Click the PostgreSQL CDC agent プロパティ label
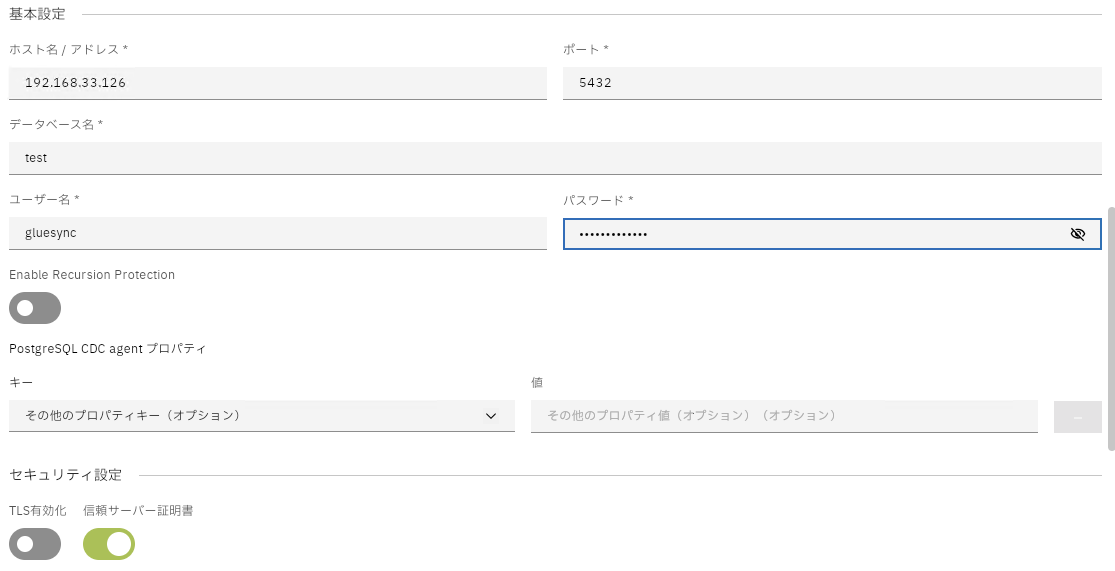 [107, 349]
